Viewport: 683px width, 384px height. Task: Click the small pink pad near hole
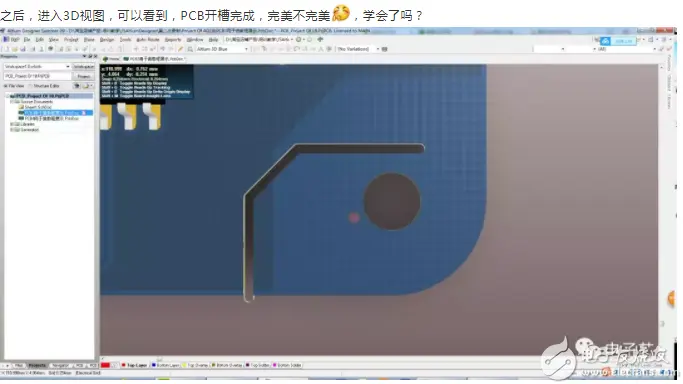pyautogui.click(x=354, y=217)
